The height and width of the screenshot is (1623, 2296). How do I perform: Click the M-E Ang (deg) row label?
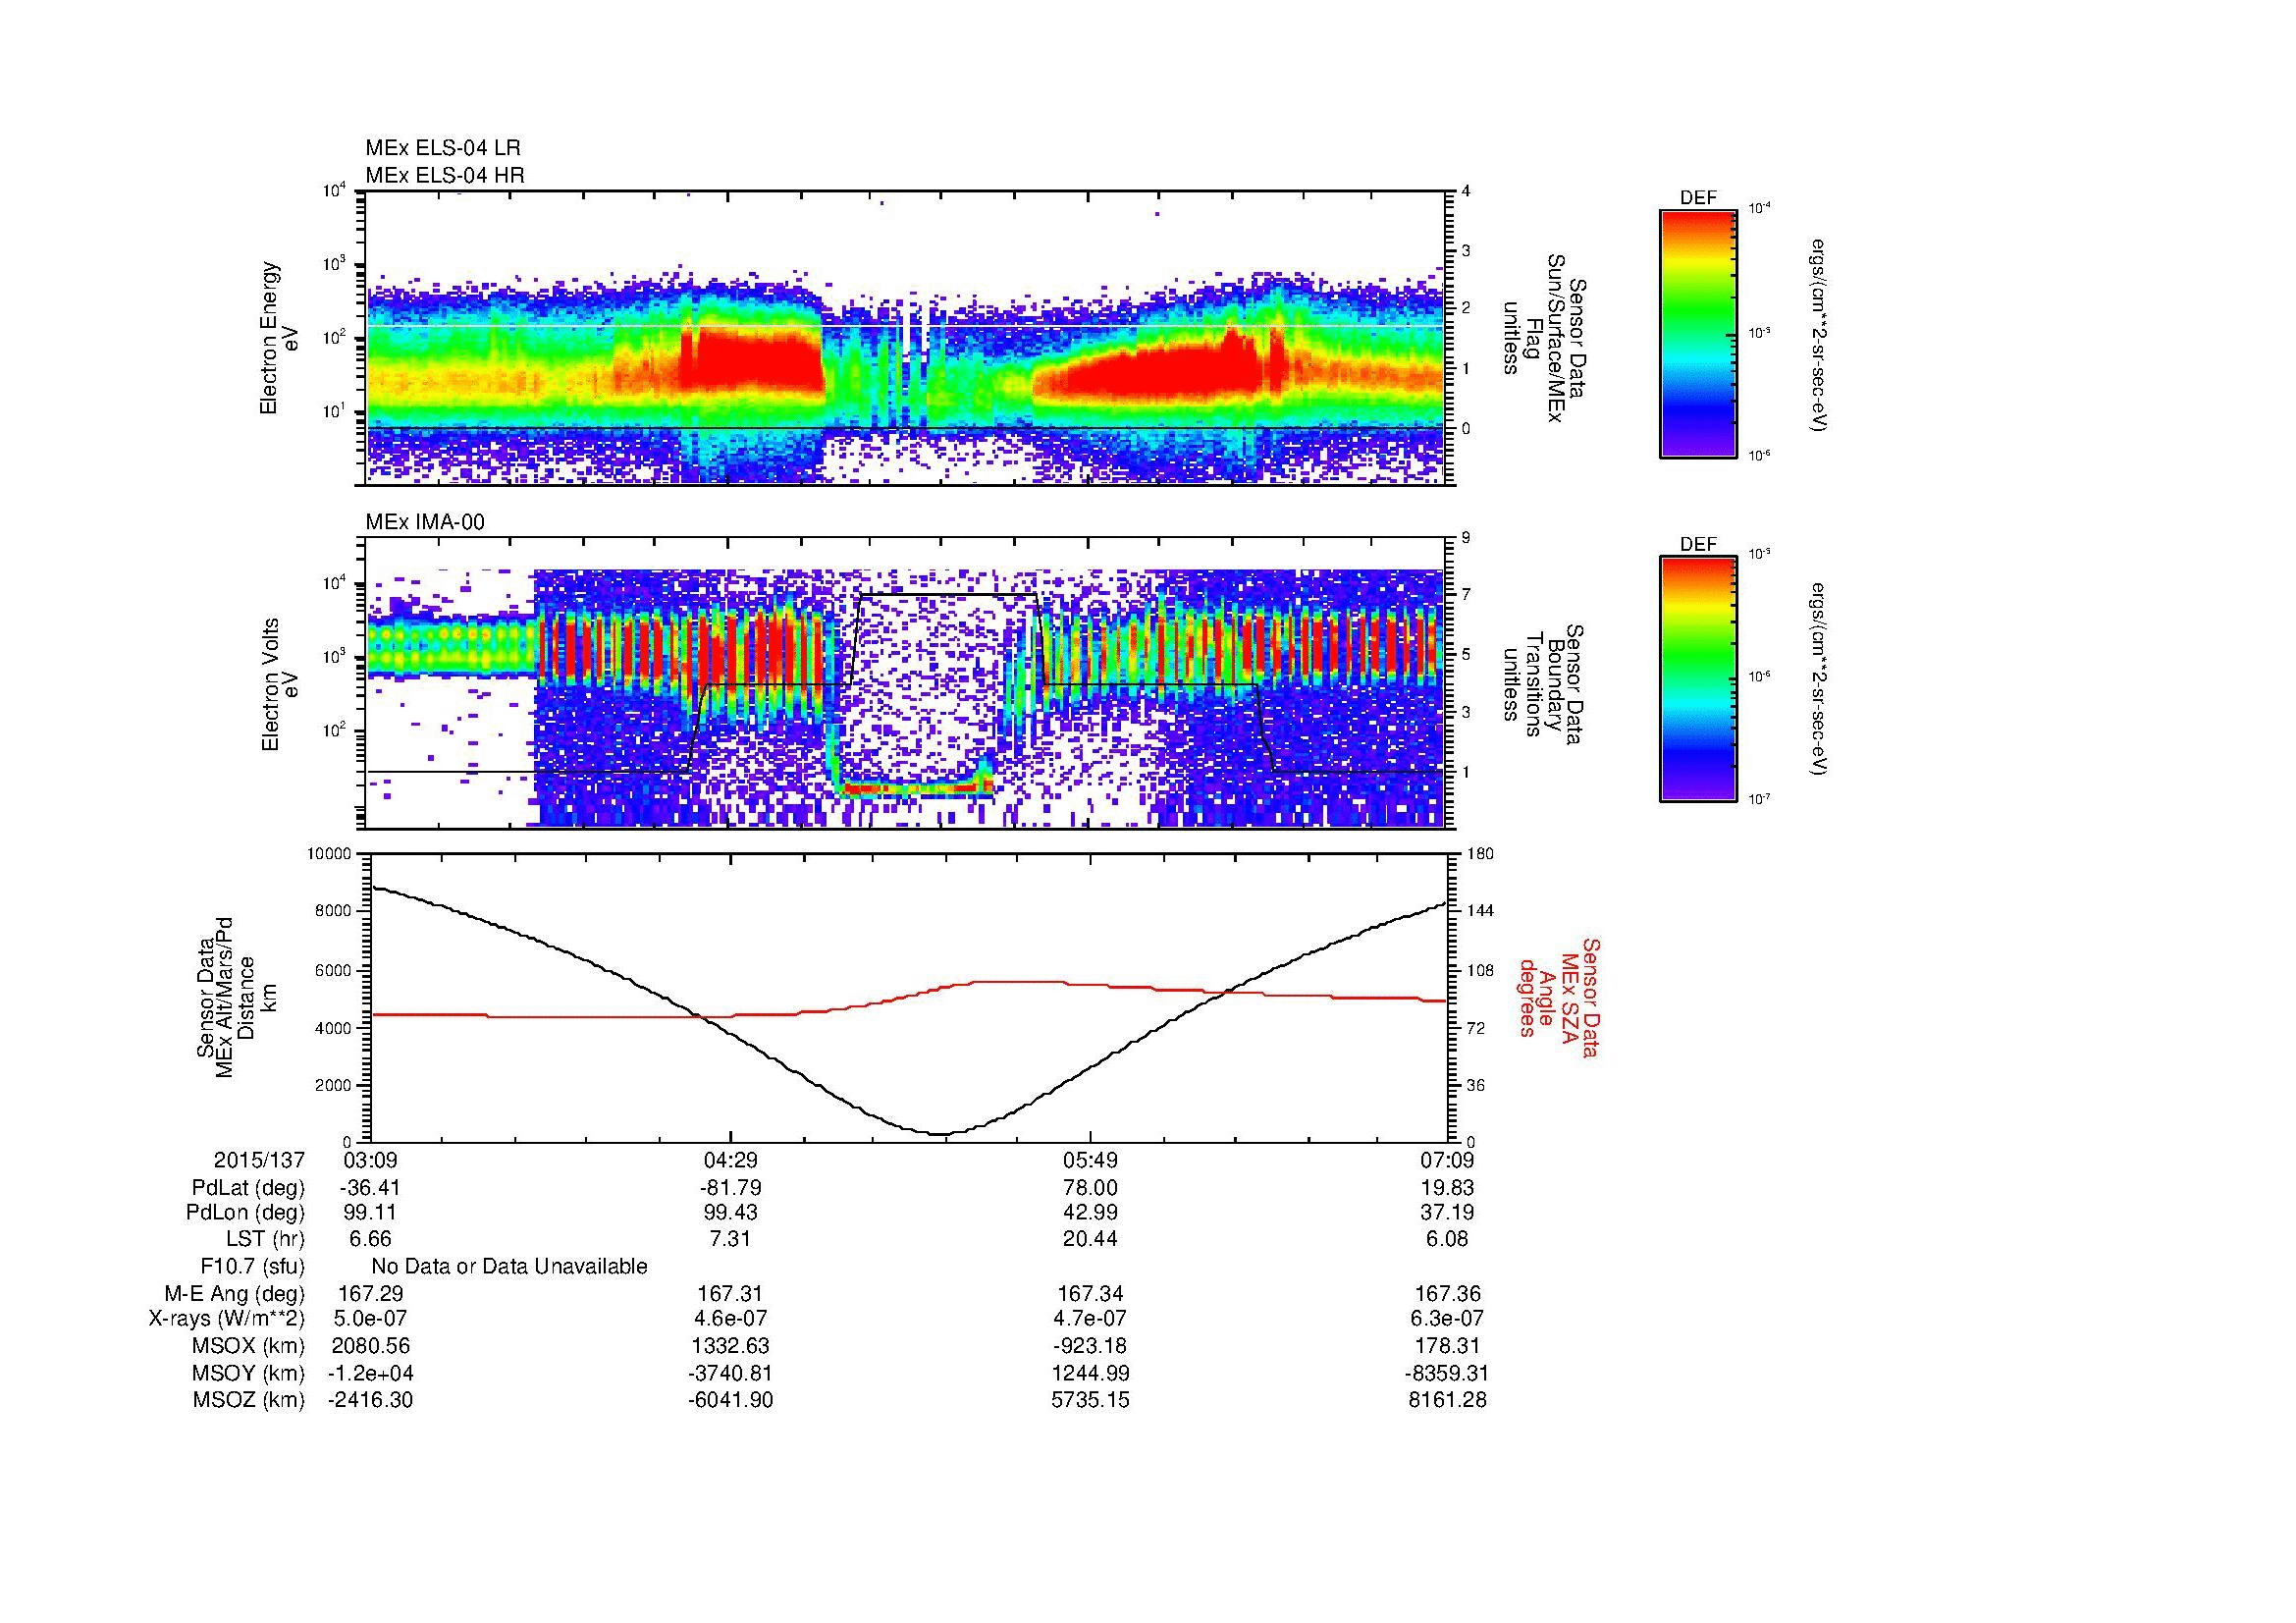click(x=235, y=1294)
